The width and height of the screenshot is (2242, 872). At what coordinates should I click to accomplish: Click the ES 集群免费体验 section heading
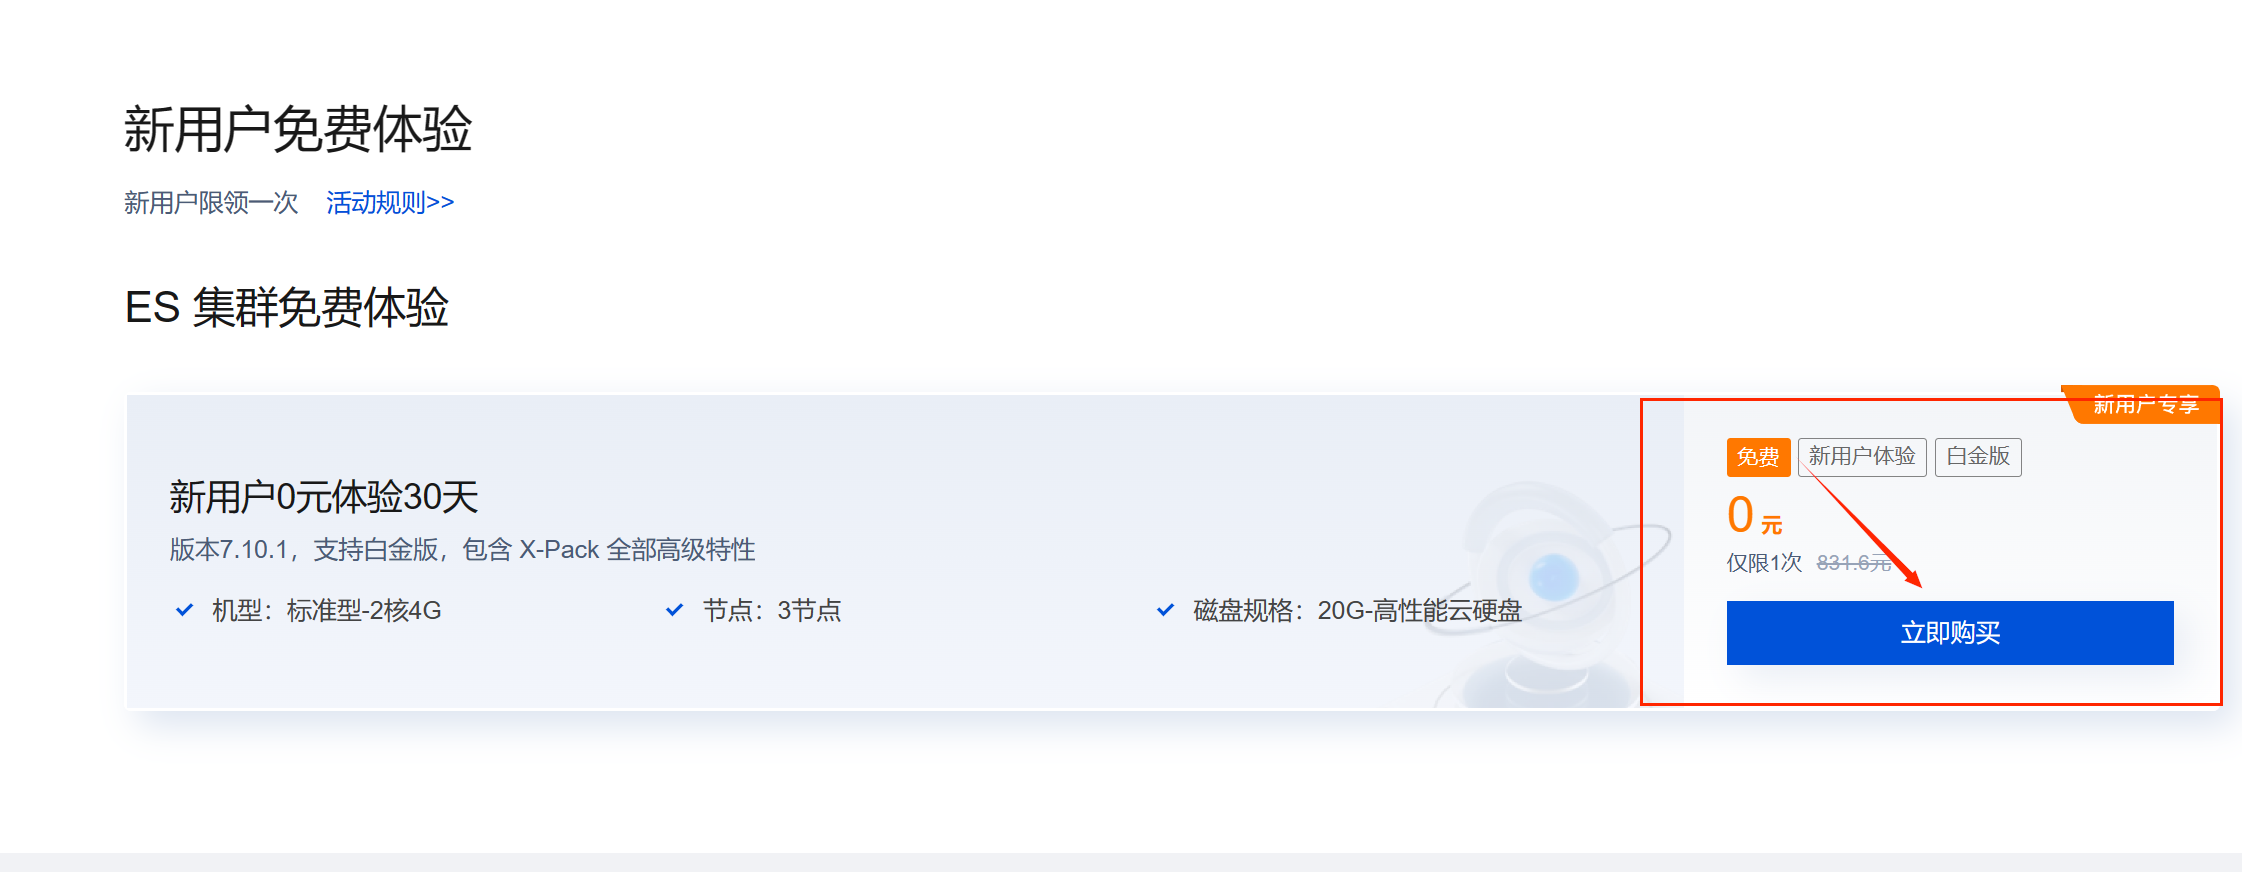287,307
